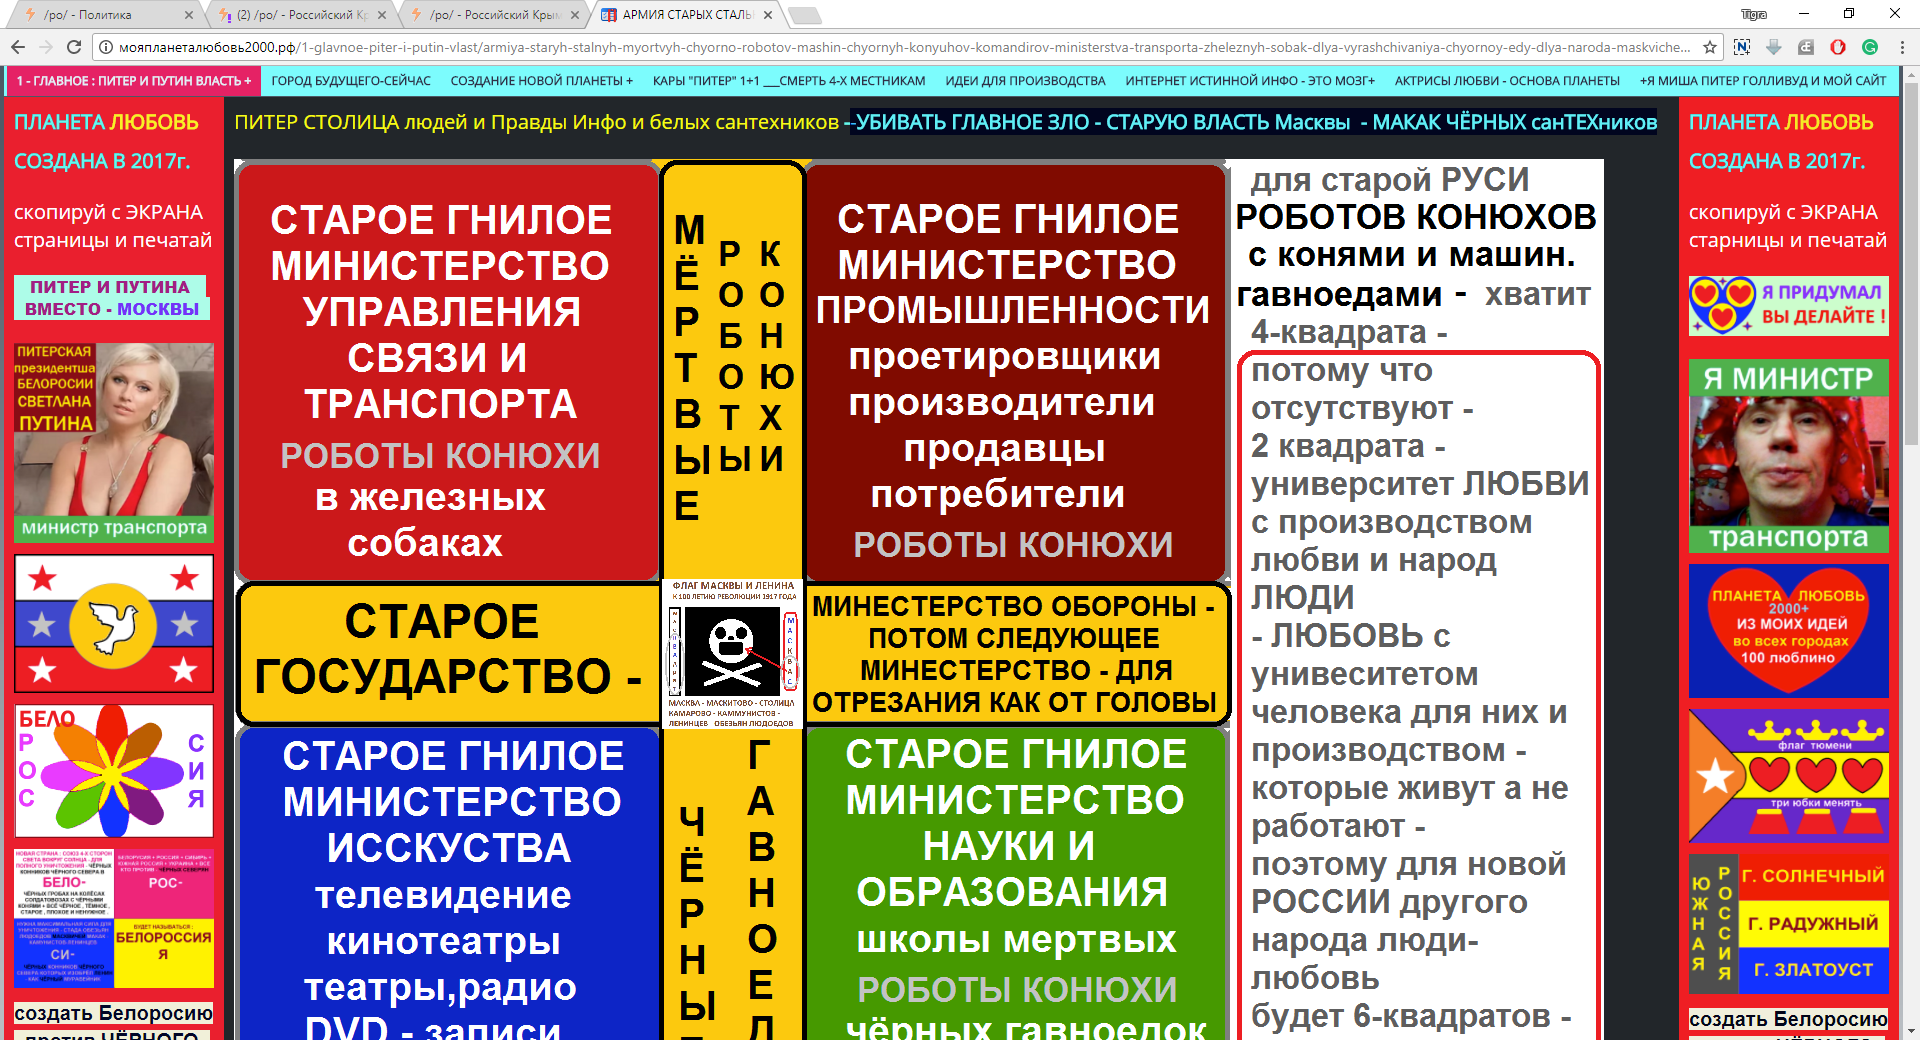Open 'ИДЕИ ДЛЯ ПРОИЗВОДСТВА' menu item

(1026, 81)
